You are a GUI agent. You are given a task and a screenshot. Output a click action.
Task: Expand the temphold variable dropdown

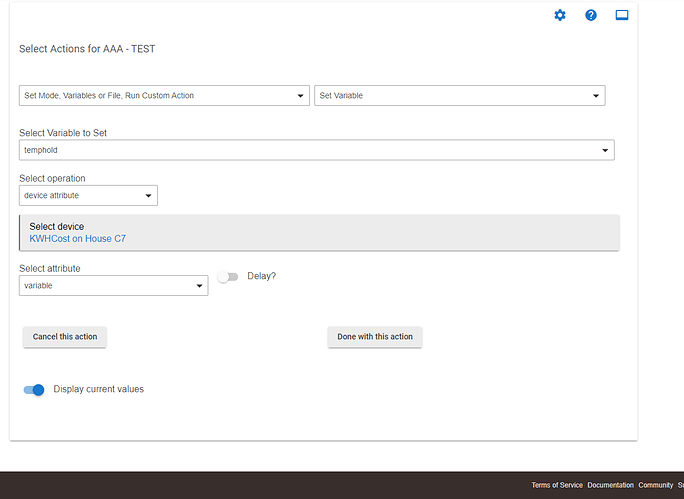pyautogui.click(x=317, y=150)
